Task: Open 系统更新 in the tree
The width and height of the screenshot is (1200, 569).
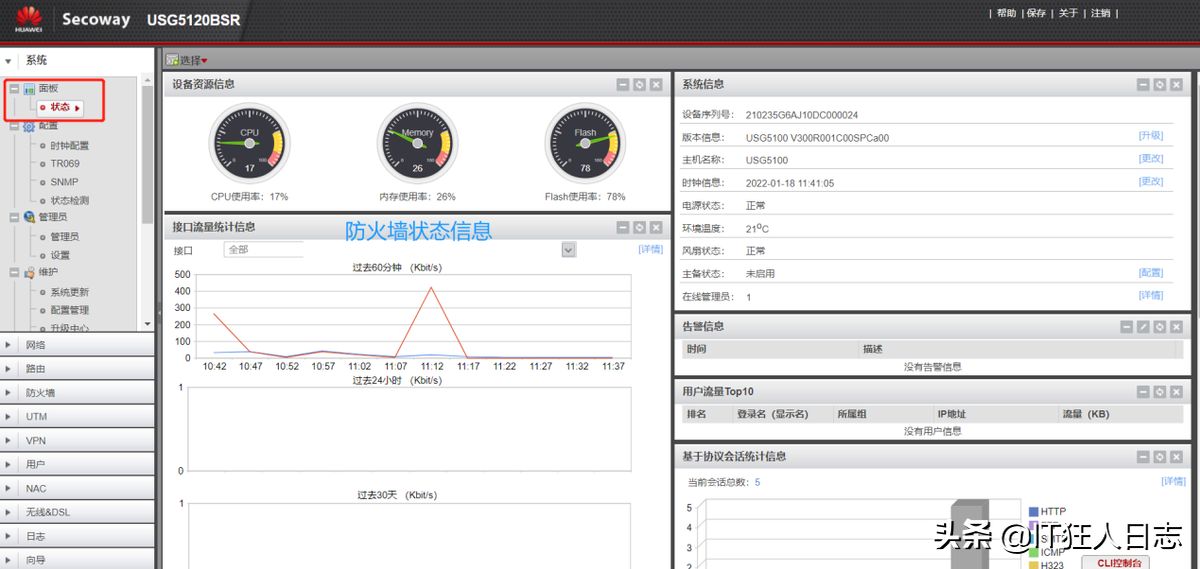Action: [x=70, y=292]
